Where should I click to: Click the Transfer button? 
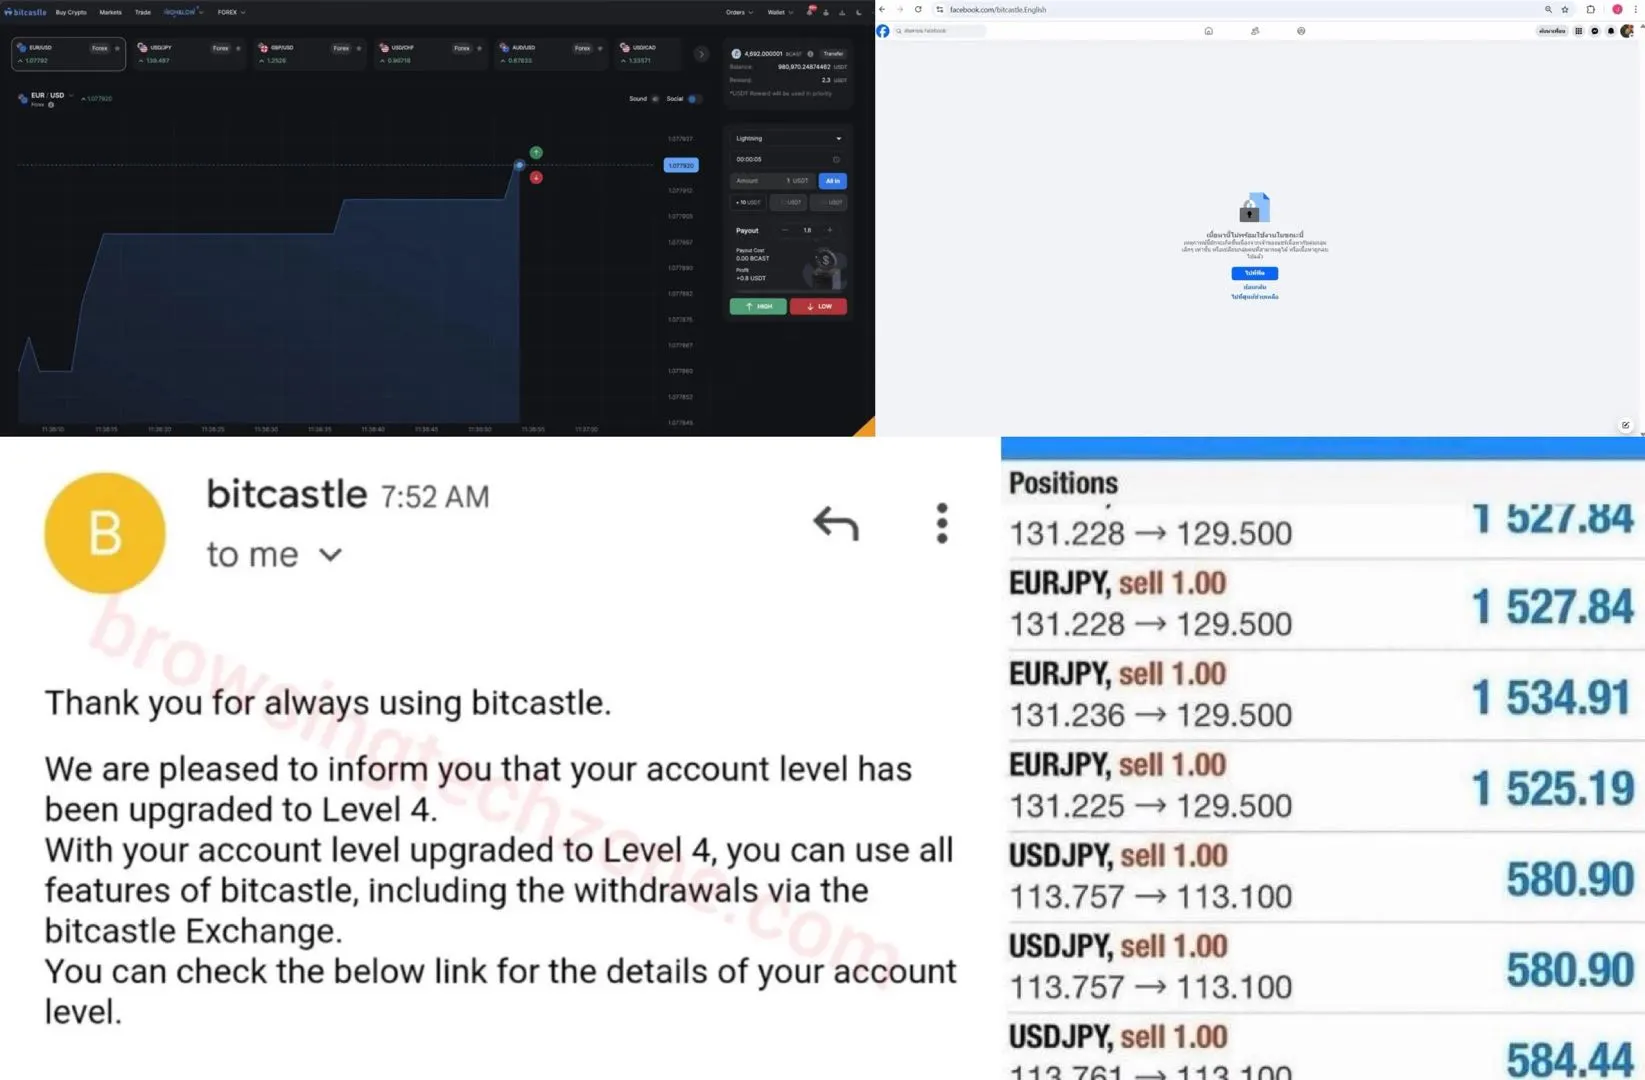tap(833, 54)
